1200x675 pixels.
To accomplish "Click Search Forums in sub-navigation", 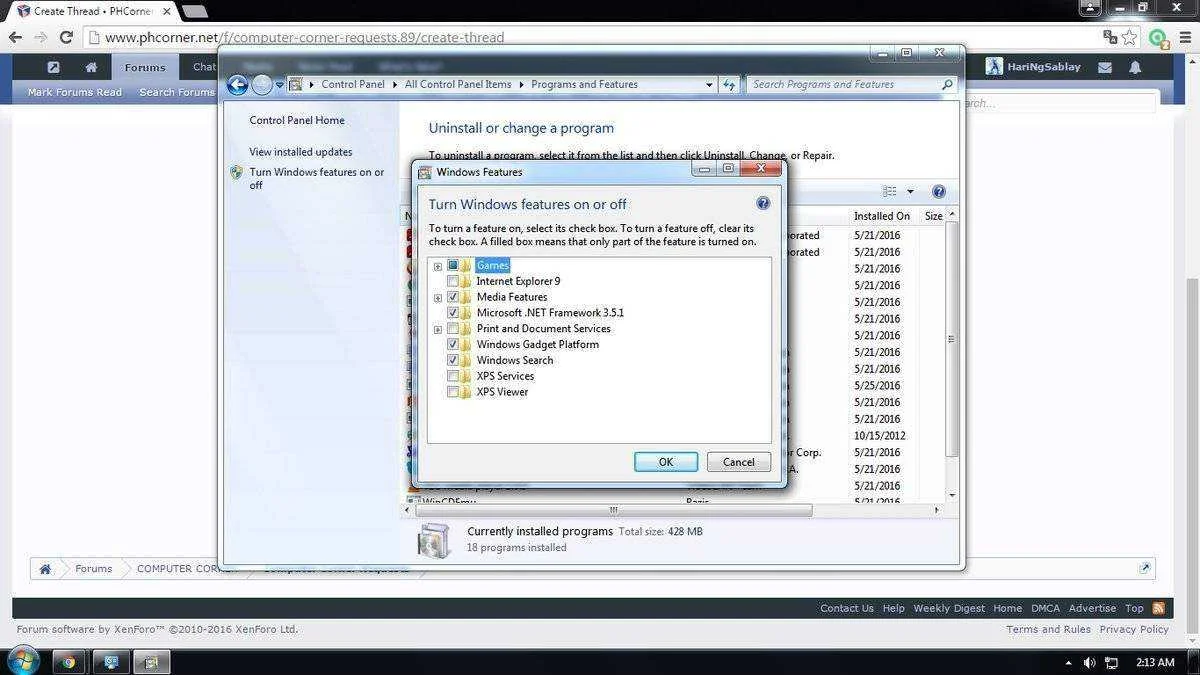I will pos(177,92).
